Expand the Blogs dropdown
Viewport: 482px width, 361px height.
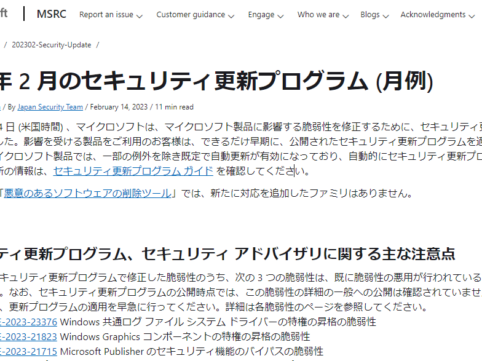pyautogui.click(x=374, y=15)
